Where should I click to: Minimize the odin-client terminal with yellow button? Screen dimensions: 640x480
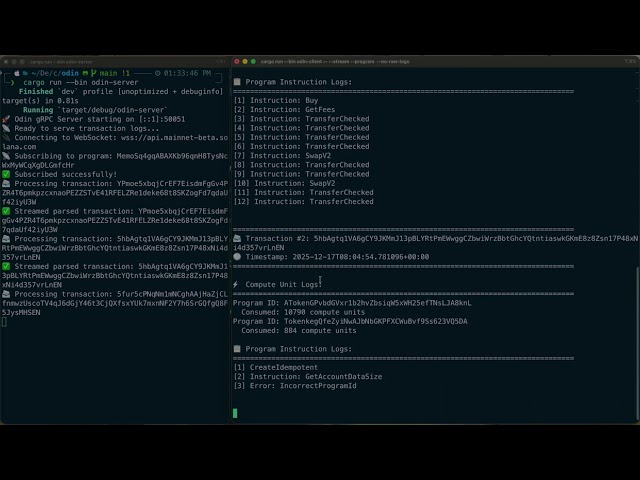point(245,62)
